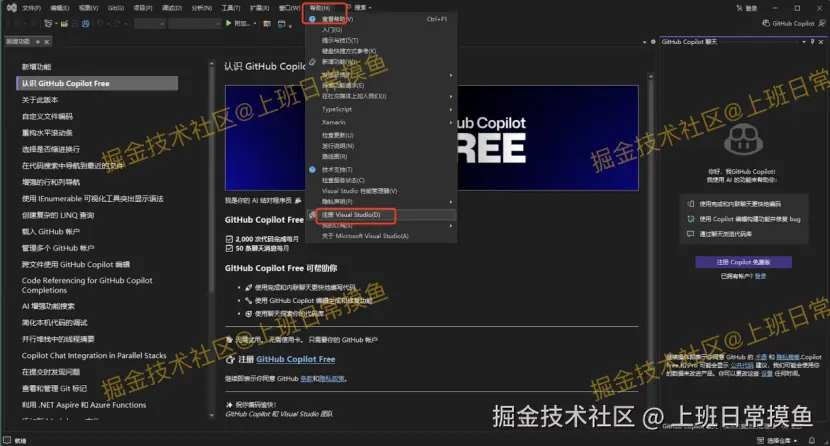Open the GitHub Copilot Free hyperlink

295,359
